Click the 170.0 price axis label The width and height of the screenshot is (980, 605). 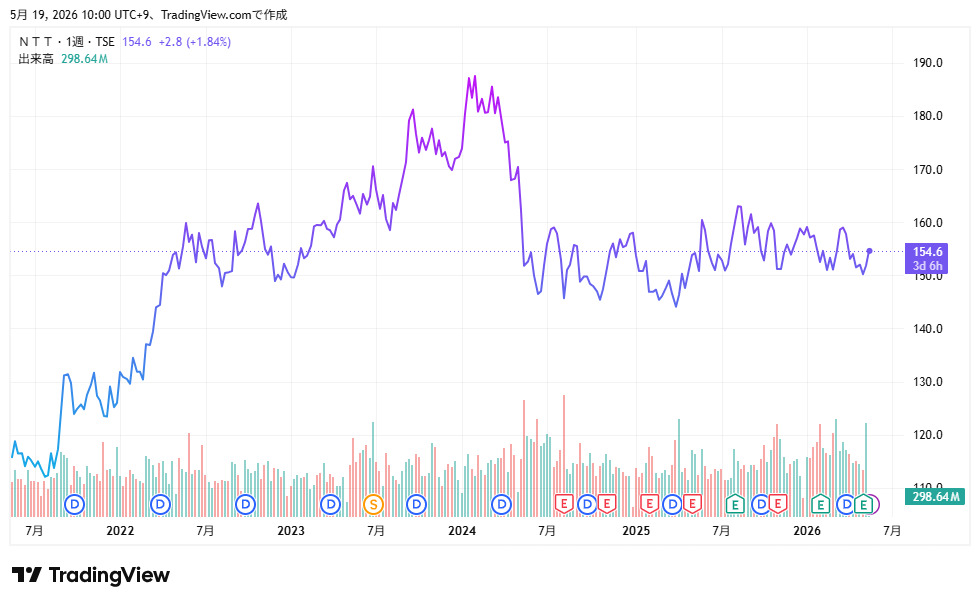point(928,169)
